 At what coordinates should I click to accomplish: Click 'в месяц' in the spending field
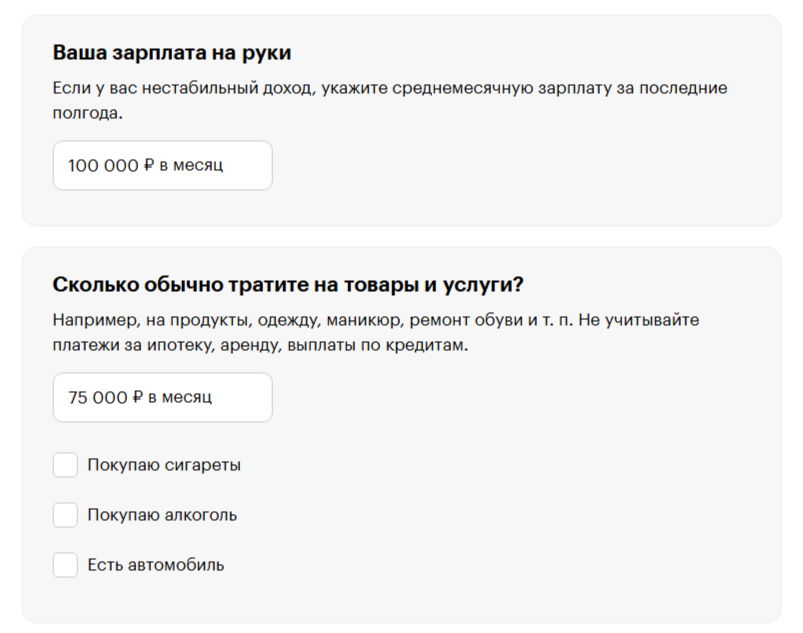click(x=180, y=398)
